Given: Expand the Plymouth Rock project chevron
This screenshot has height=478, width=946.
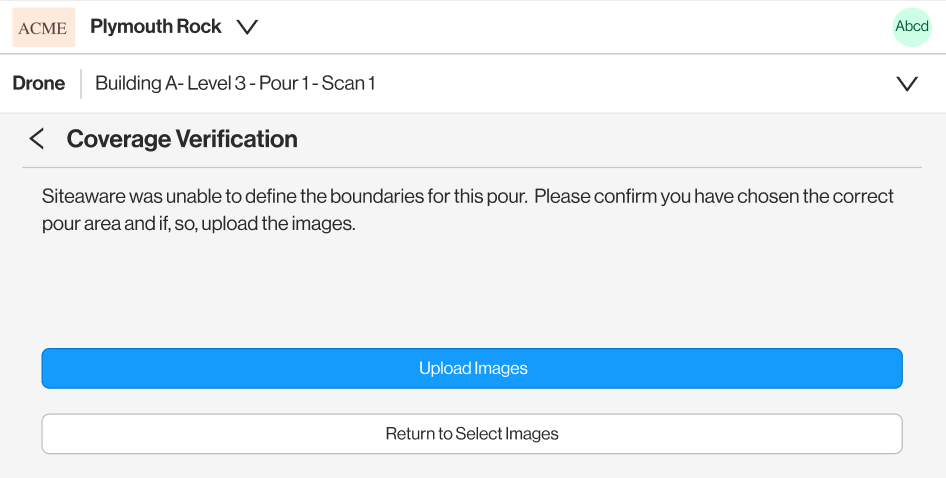Looking at the screenshot, I should (247, 27).
